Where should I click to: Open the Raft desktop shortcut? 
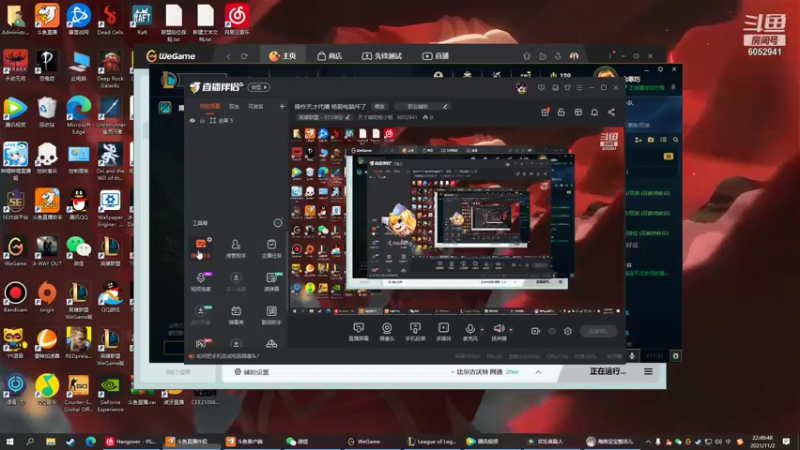[x=142, y=19]
